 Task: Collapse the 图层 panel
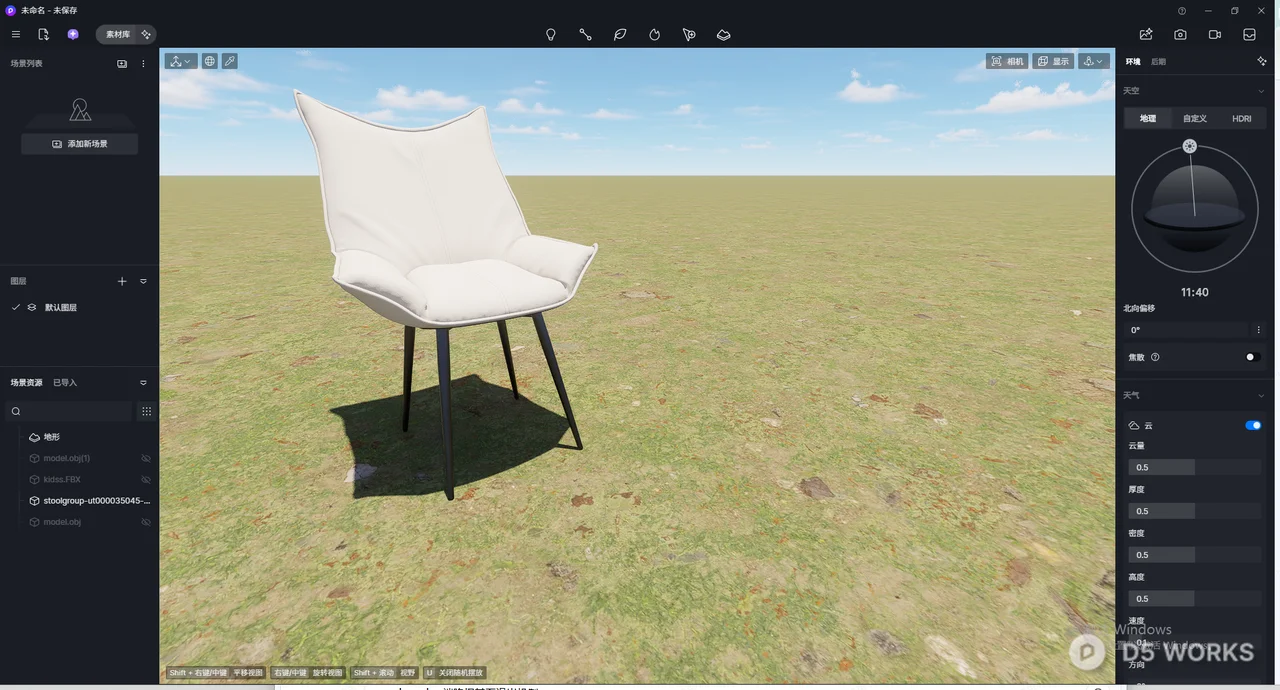tap(143, 281)
